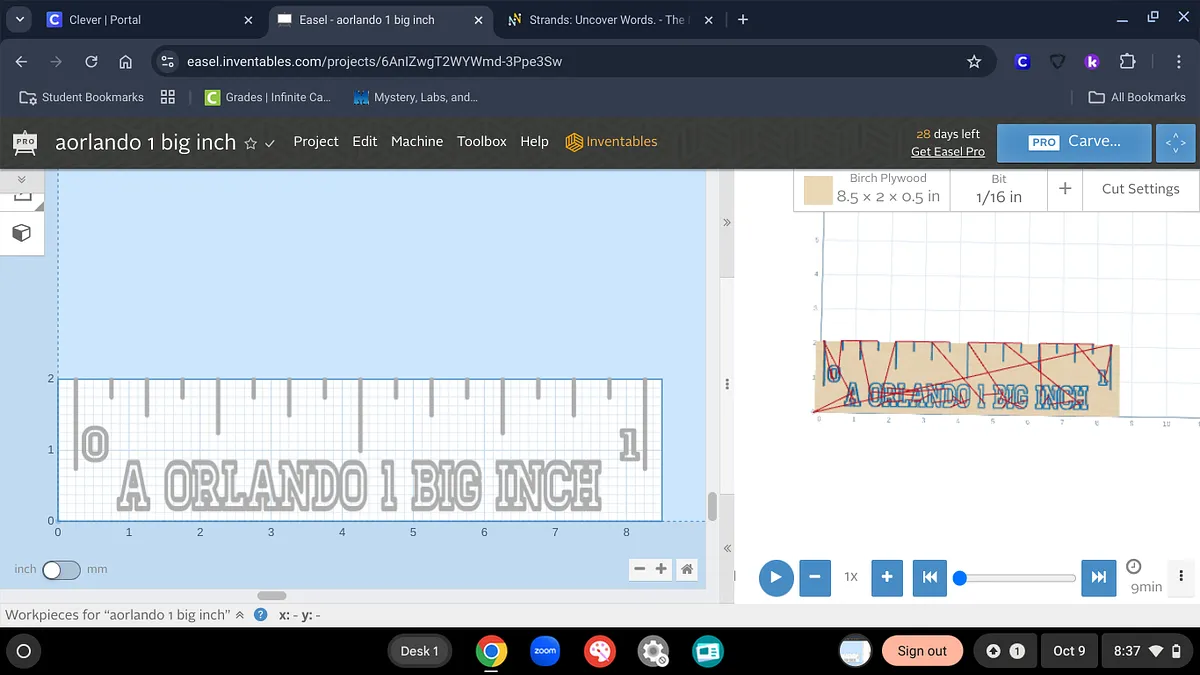Click the skip-to-end playback button
This screenshot has width=1200, height=675.
(x=1099, y=577)
